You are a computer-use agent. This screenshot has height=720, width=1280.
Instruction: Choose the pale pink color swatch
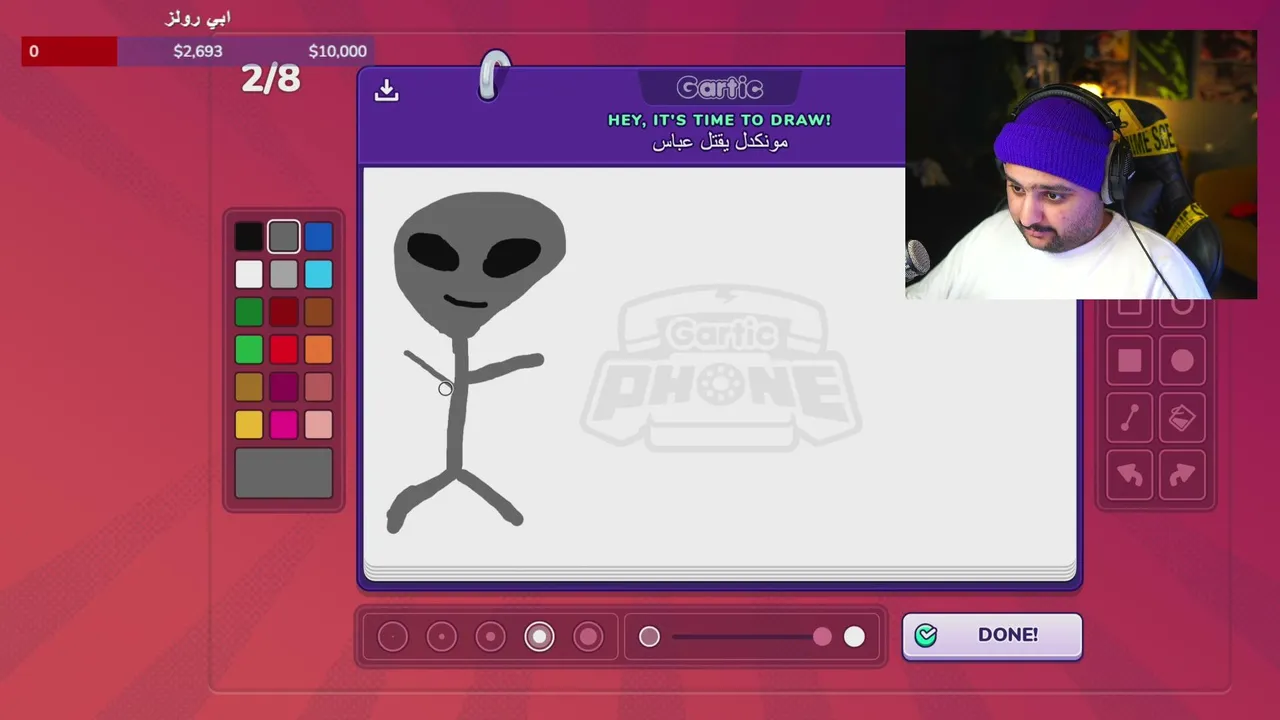tap(318, 425)
